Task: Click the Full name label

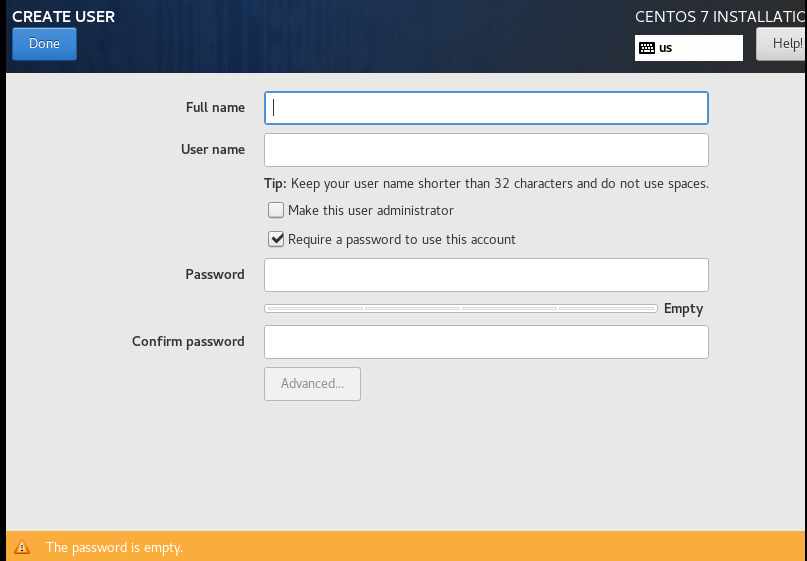Action: coord(215,108)
